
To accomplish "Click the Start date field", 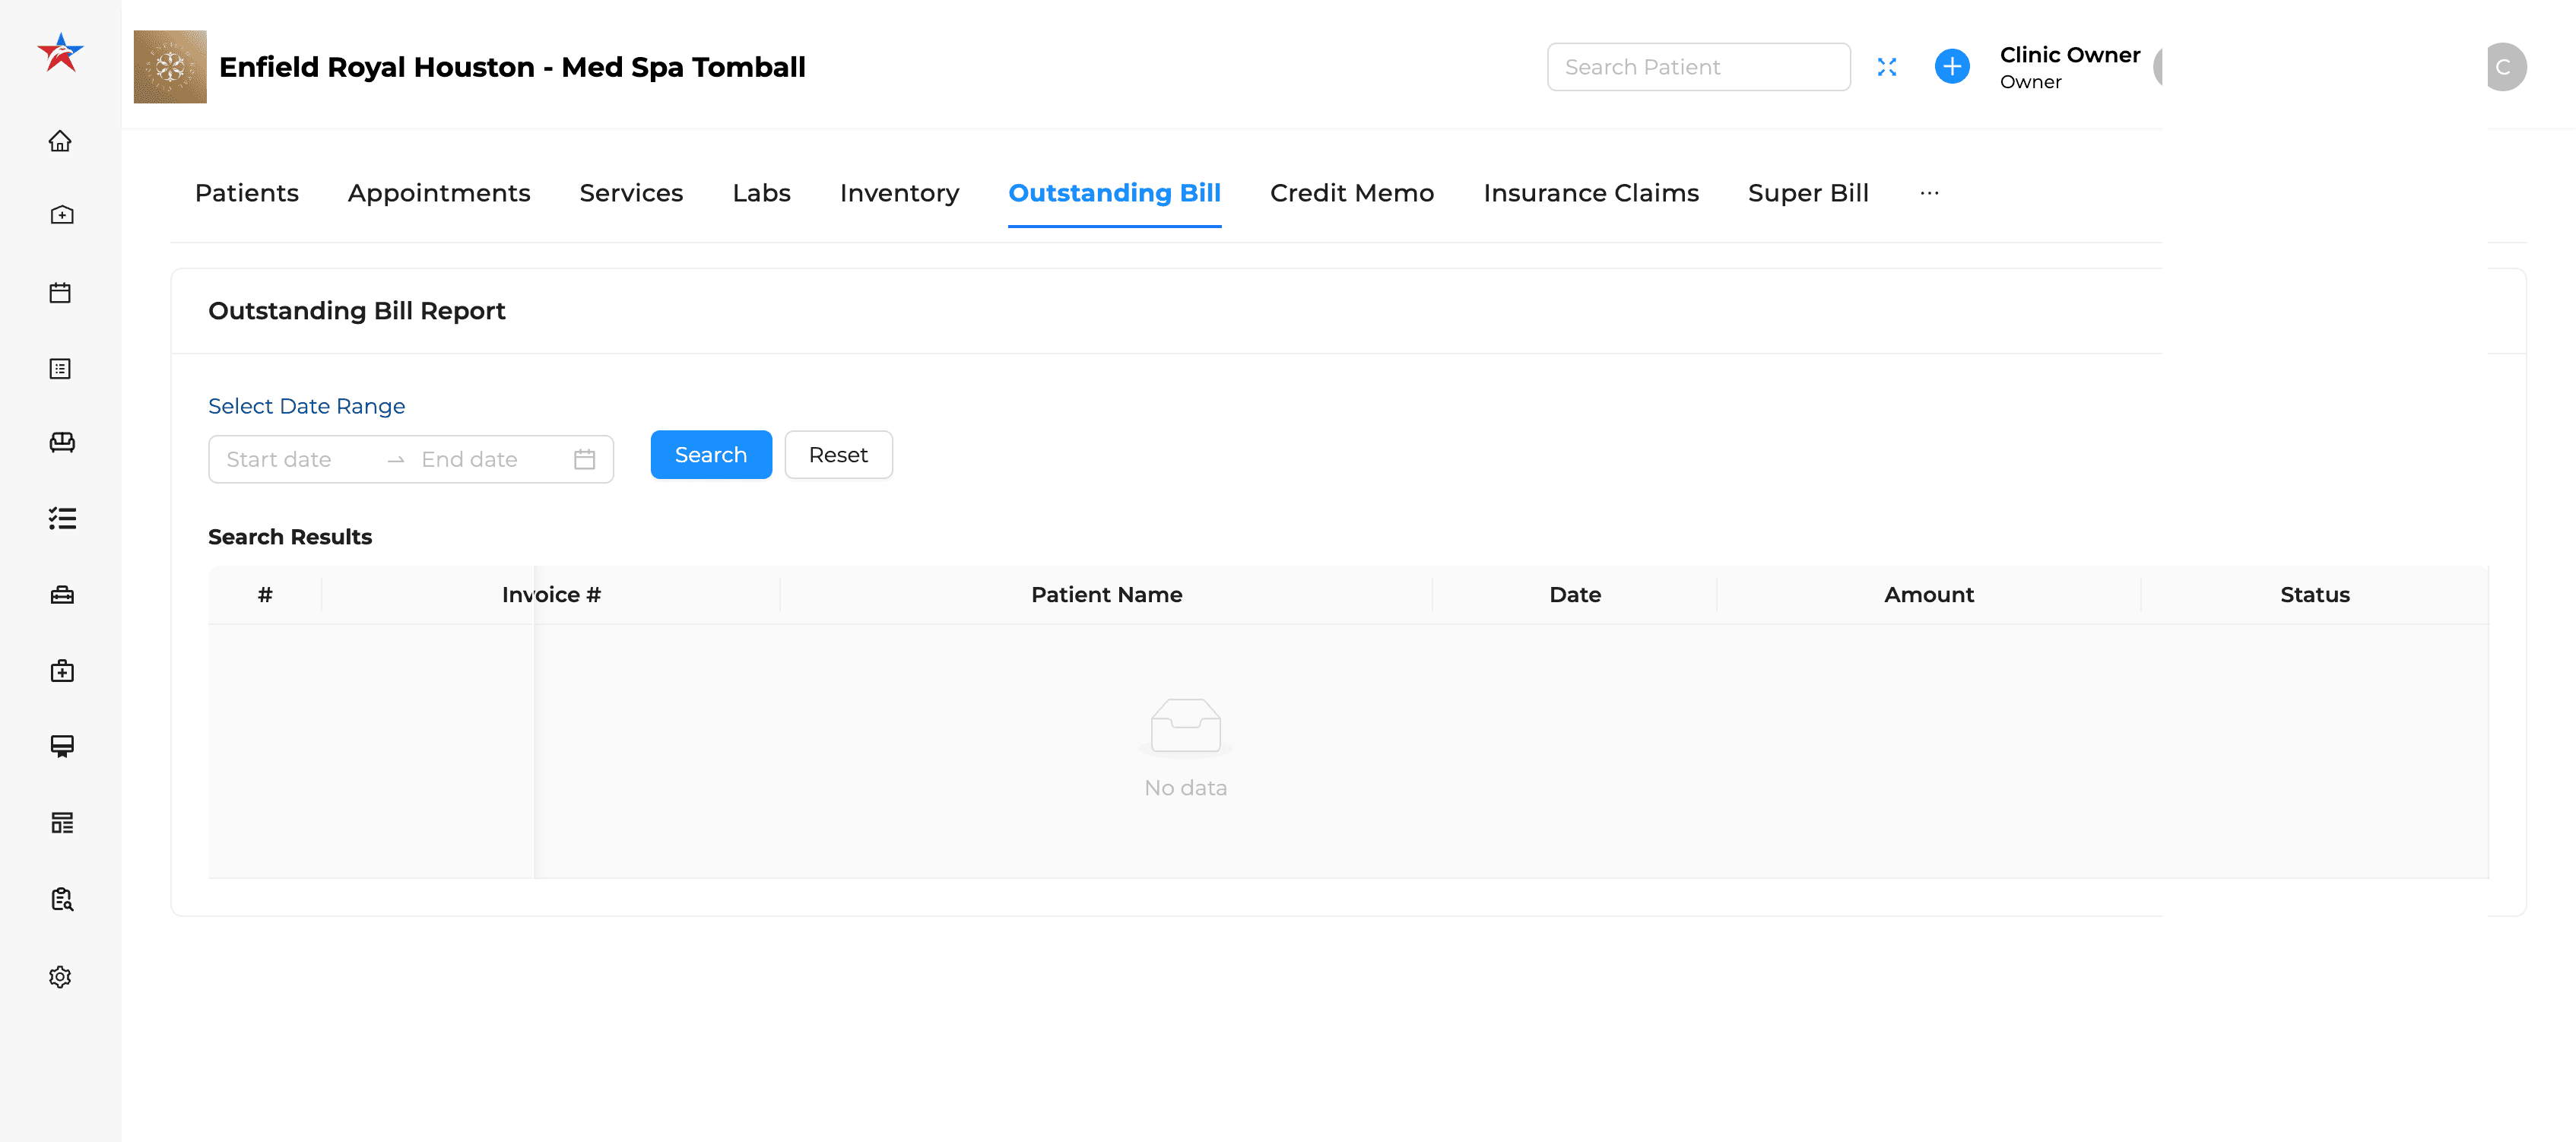I will 279,459.
